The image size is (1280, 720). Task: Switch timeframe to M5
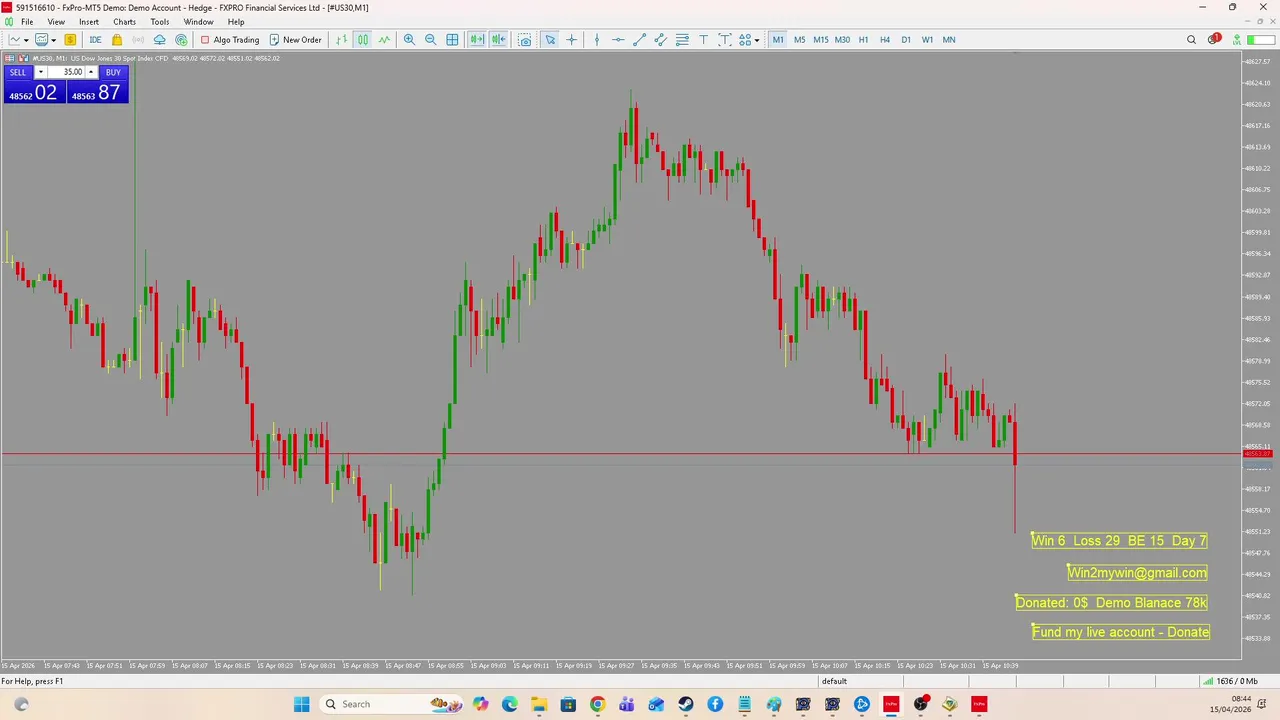799,40
